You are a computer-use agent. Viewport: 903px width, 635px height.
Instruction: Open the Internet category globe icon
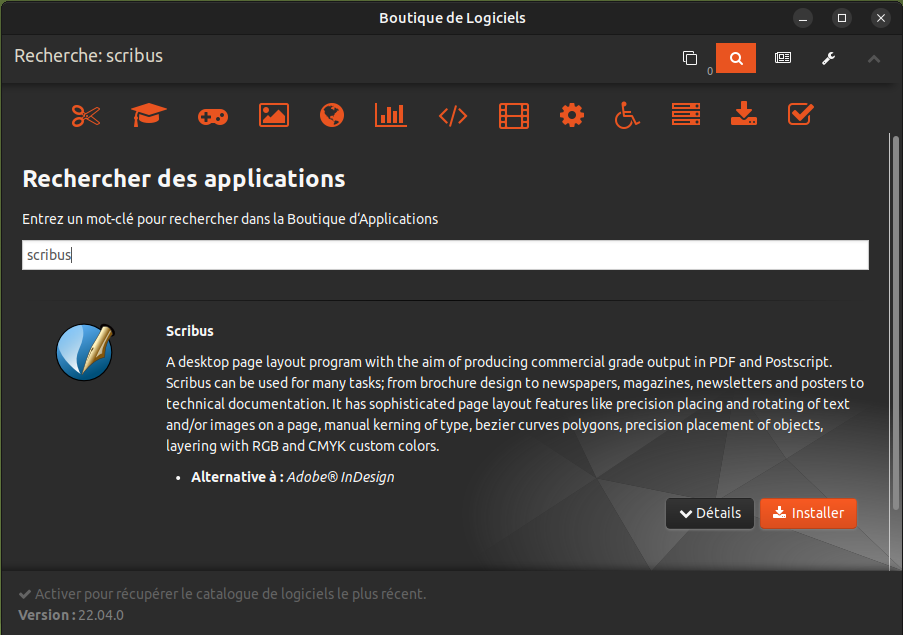tap(332, 115)
